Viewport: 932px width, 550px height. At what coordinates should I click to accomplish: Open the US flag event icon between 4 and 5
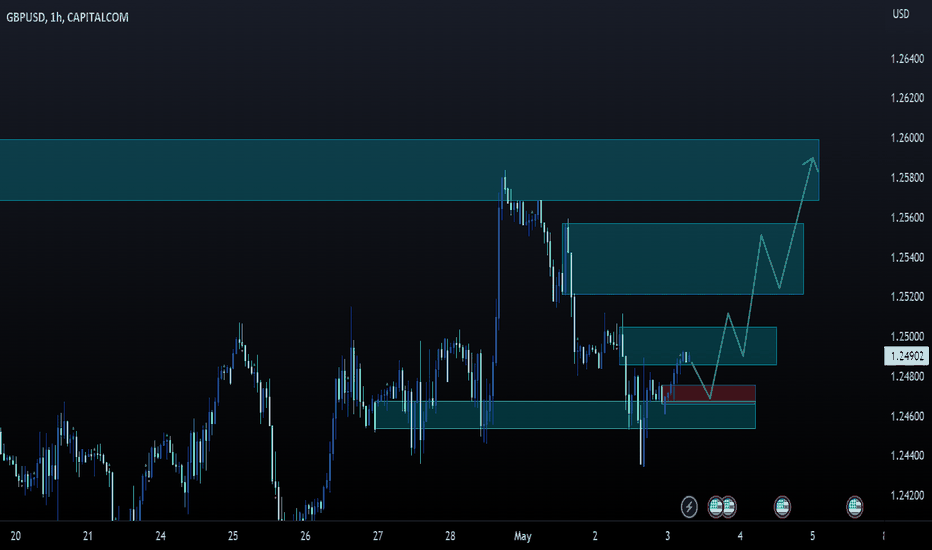(782, 507)
